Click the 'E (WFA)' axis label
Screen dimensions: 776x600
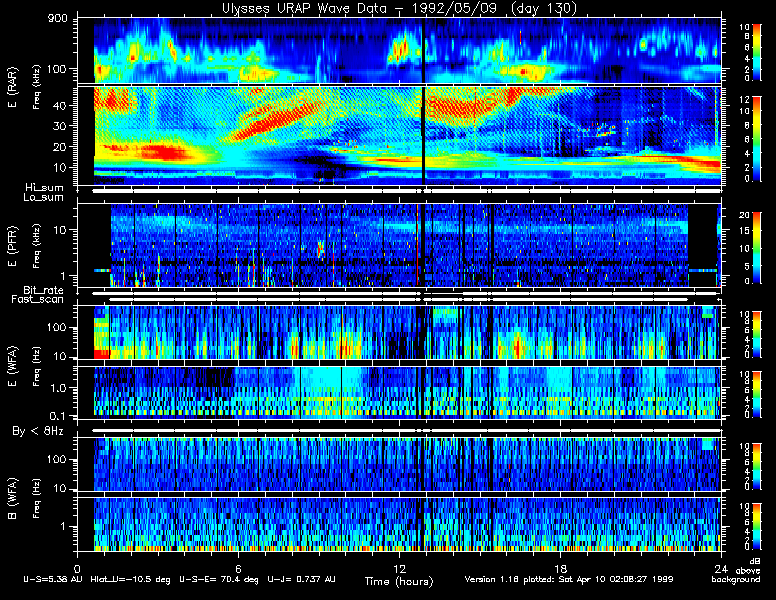(12, 366)
